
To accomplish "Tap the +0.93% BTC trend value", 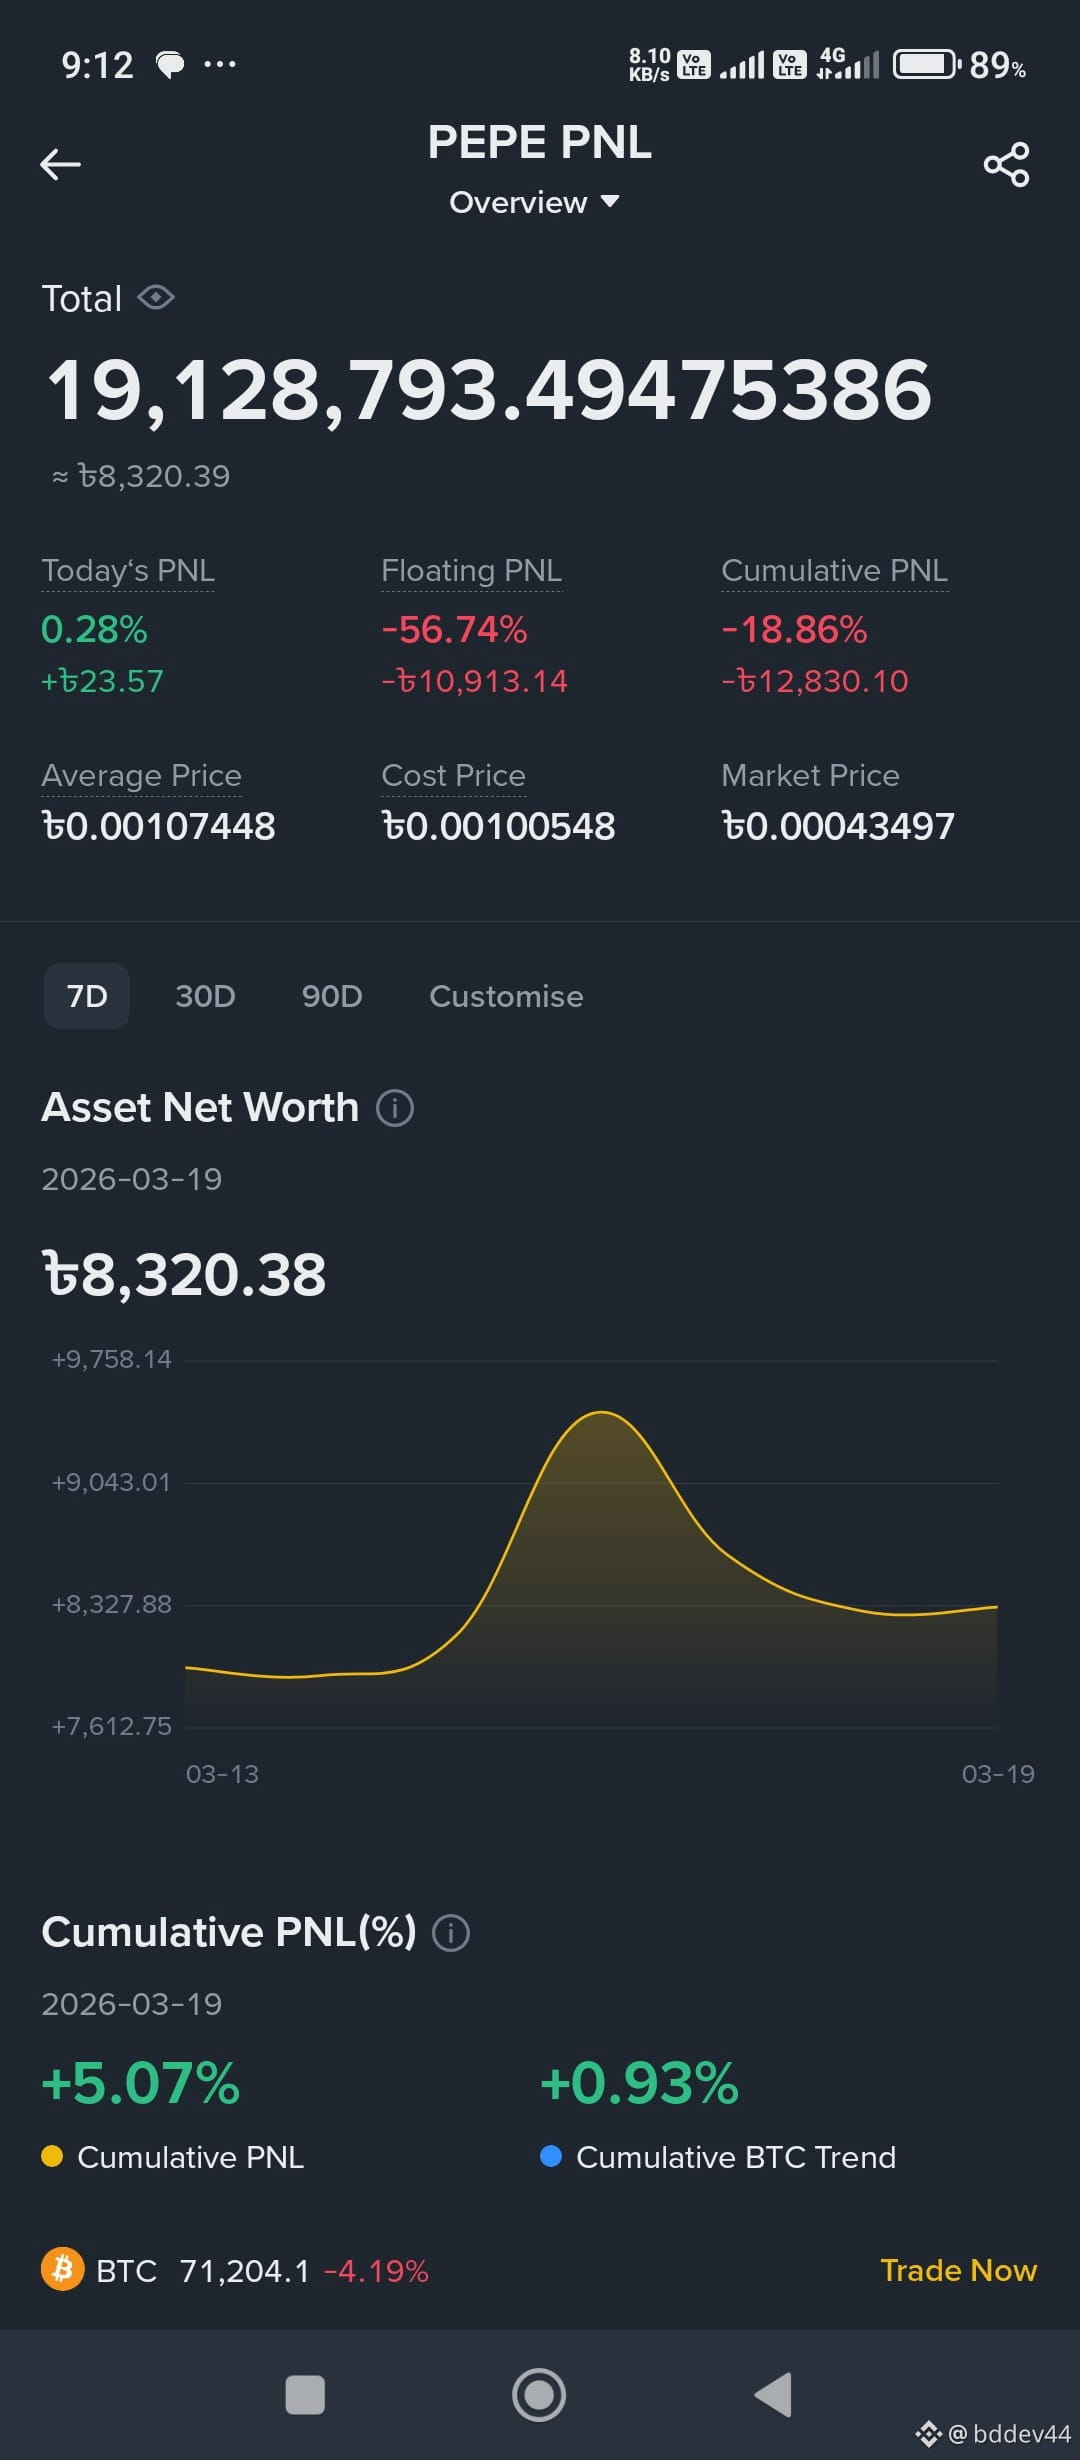I will 639,2083.
